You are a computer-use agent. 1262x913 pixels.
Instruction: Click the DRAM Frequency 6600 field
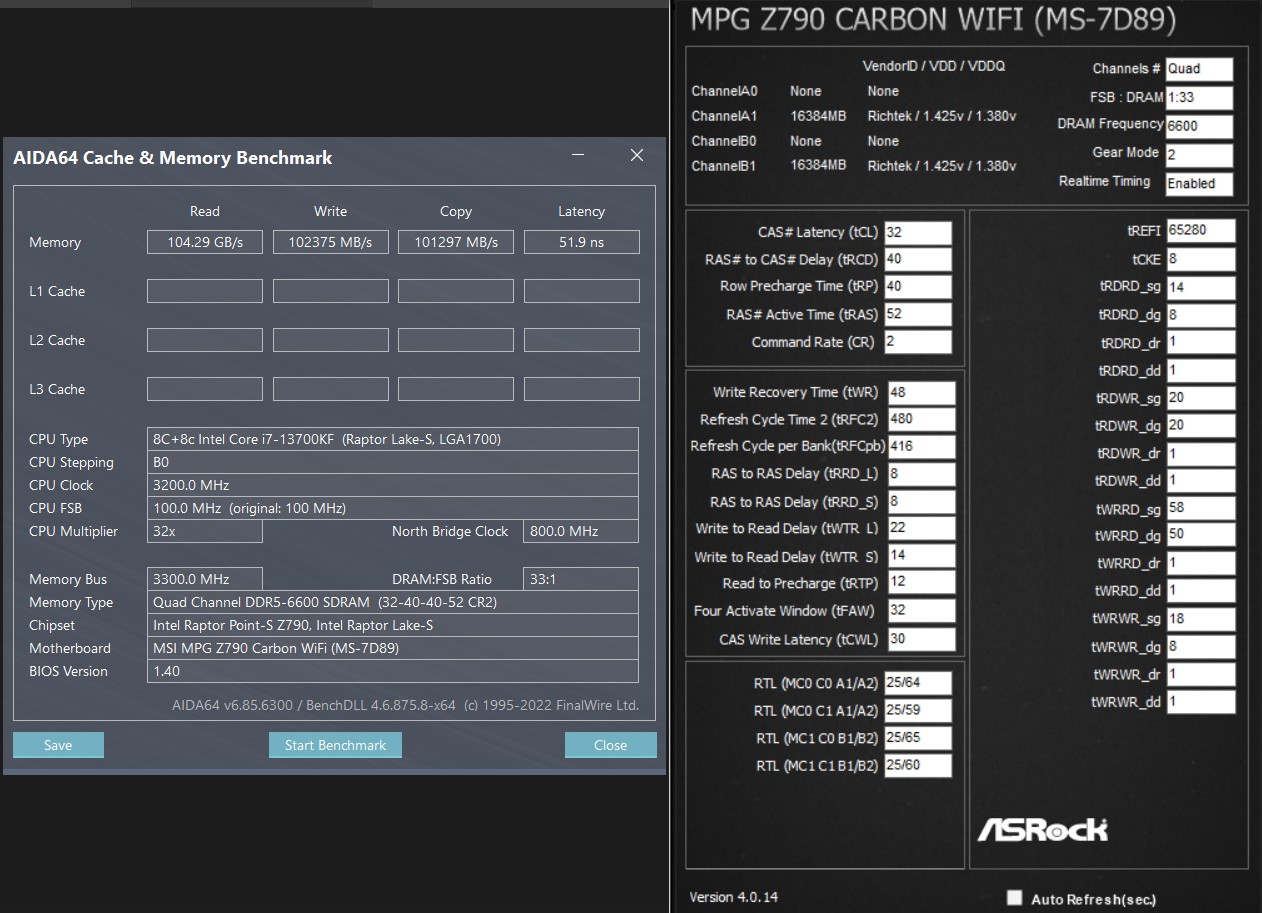point(1199,126)
